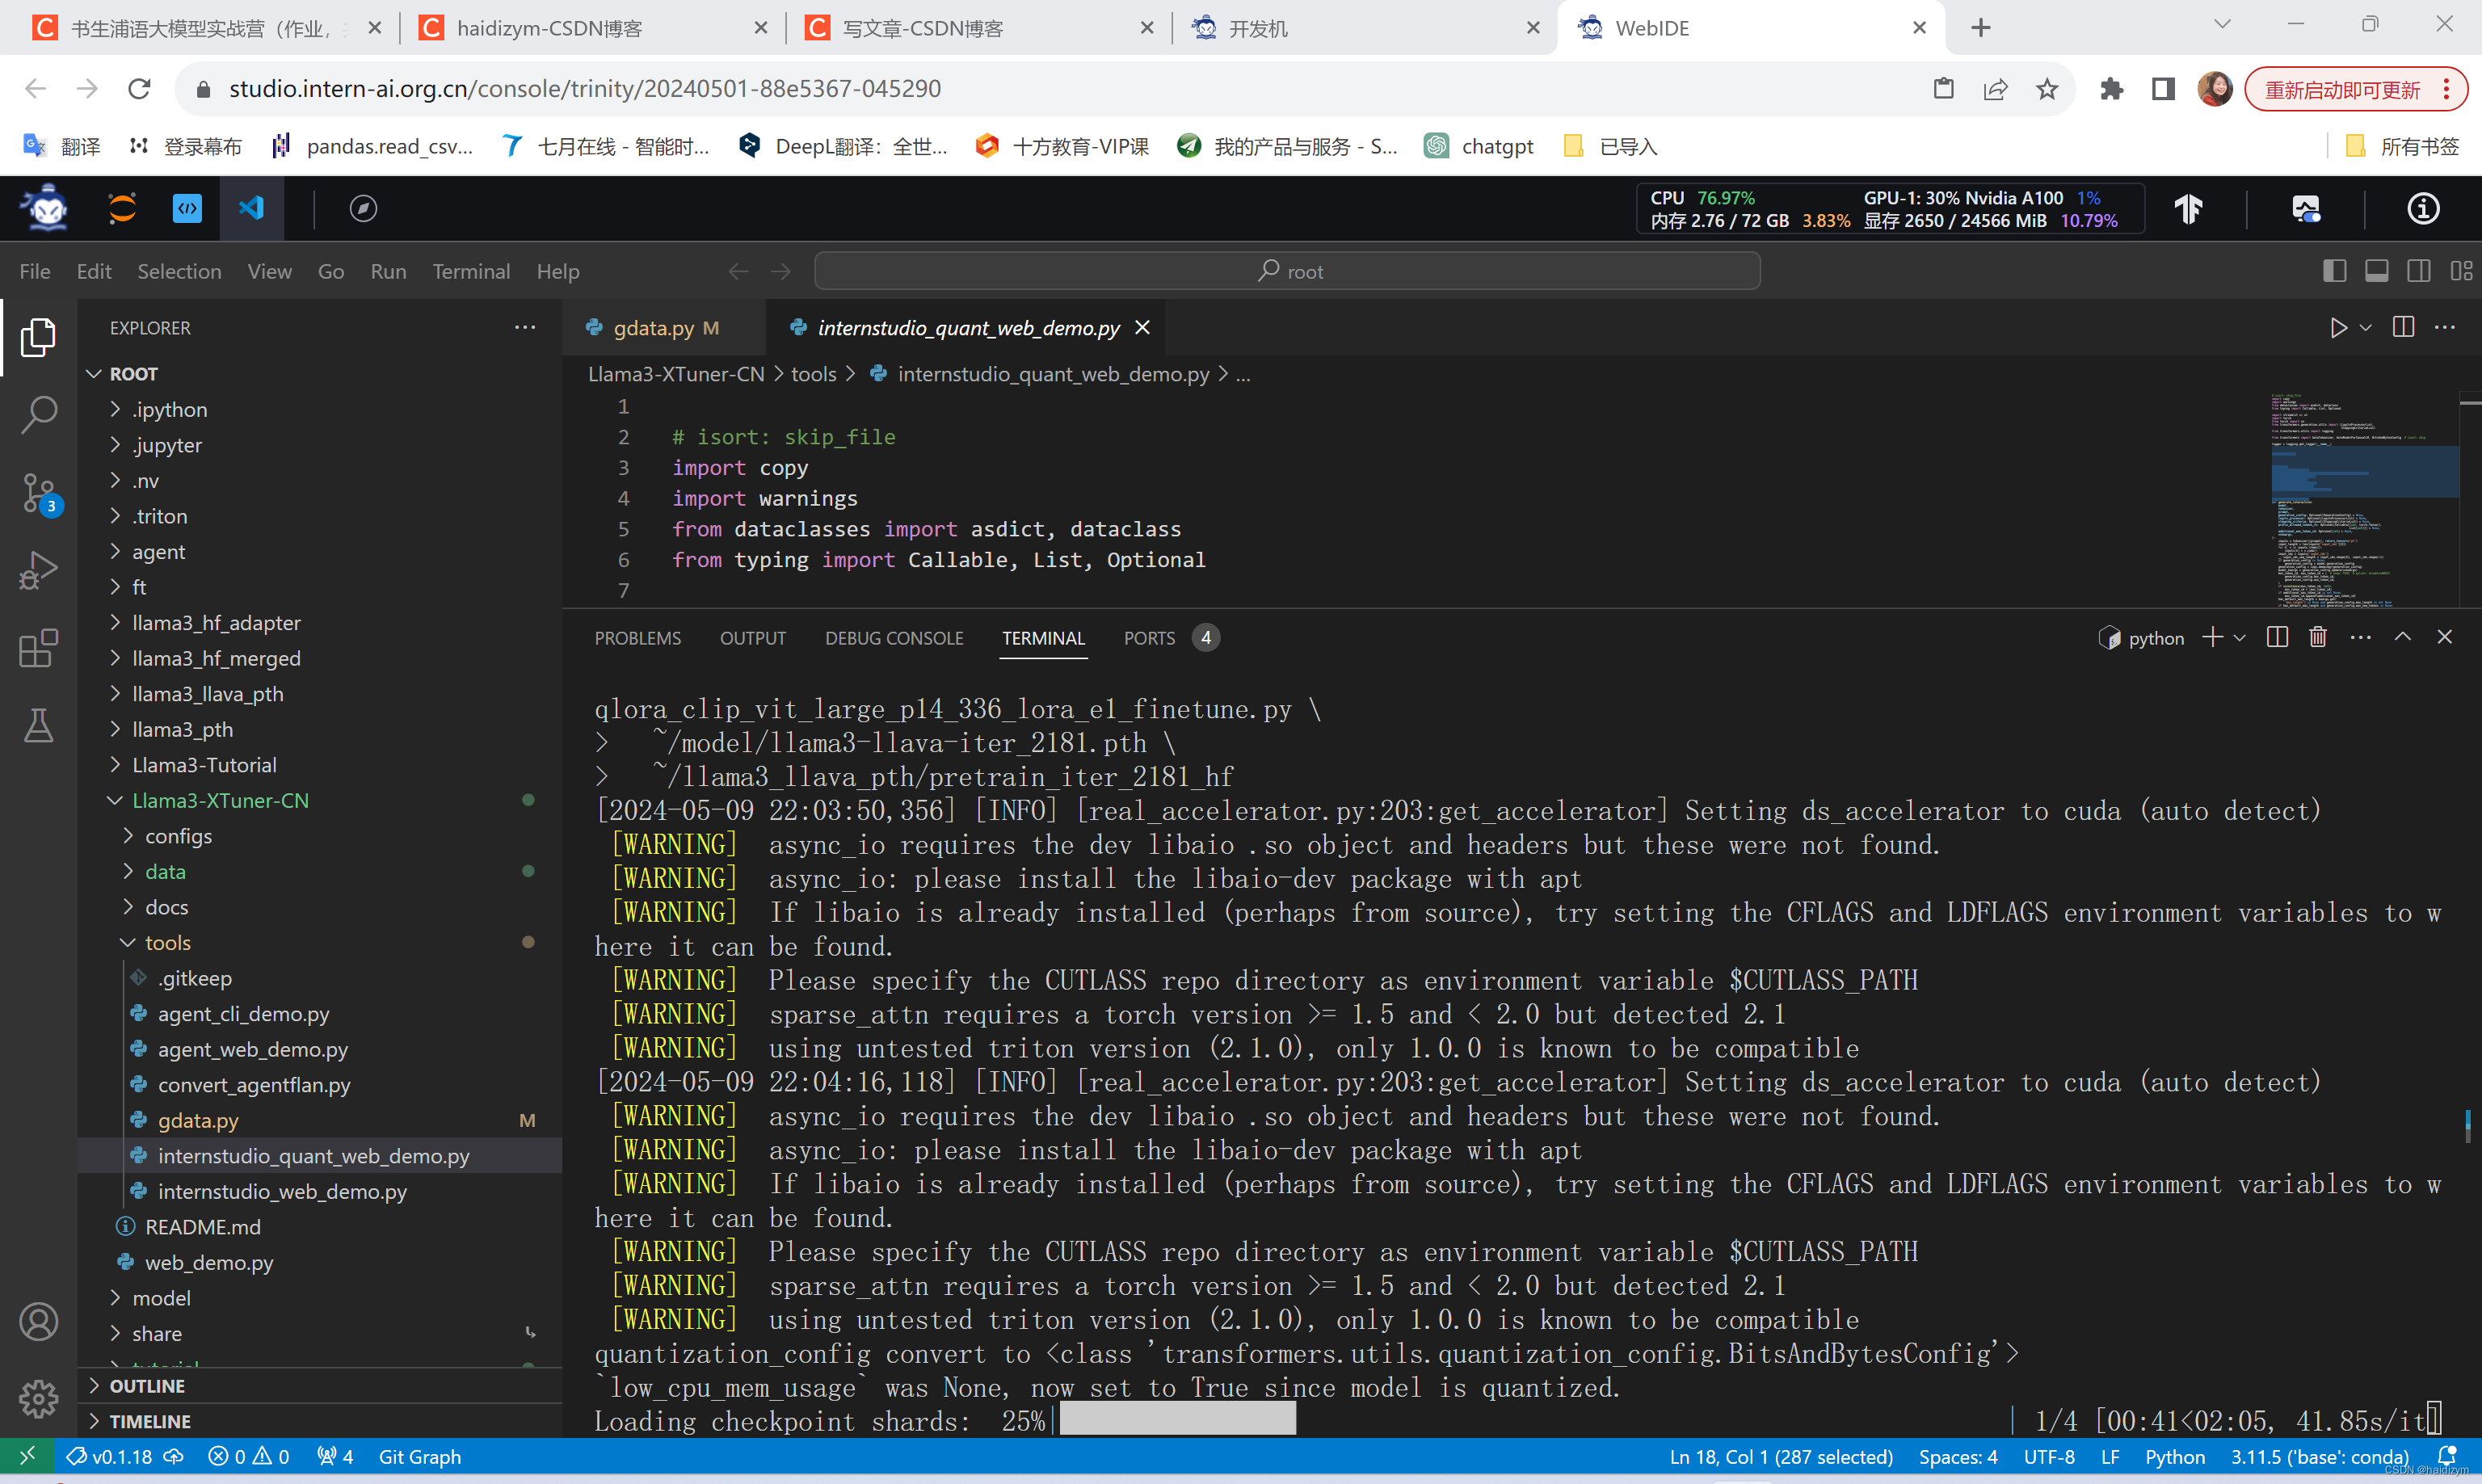Click the Run menu item in menu bar
The width and height of the screenshot is (2482, 1484).
pyautogui.click(x=385, y=271)
